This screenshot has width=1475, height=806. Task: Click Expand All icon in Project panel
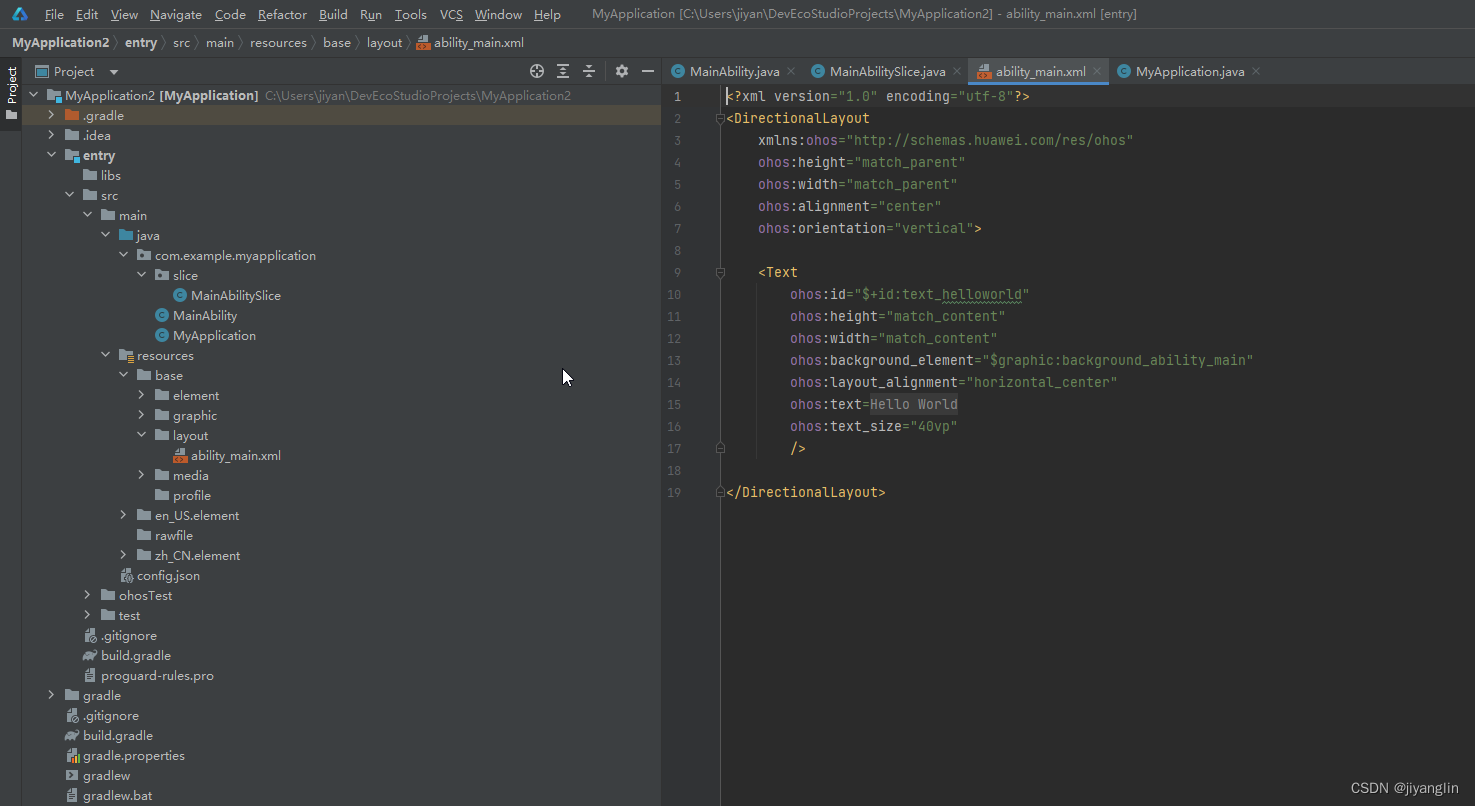563,71
